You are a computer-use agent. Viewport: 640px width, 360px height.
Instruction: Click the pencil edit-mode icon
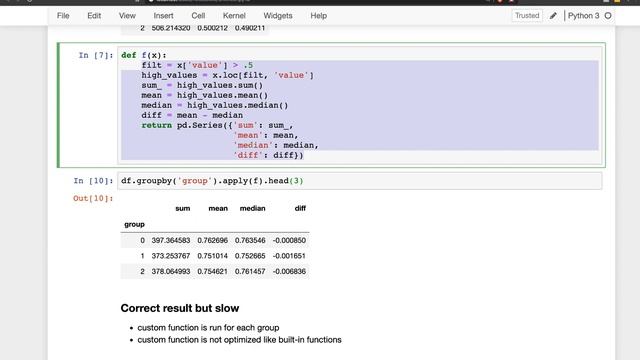coord(553,16)
